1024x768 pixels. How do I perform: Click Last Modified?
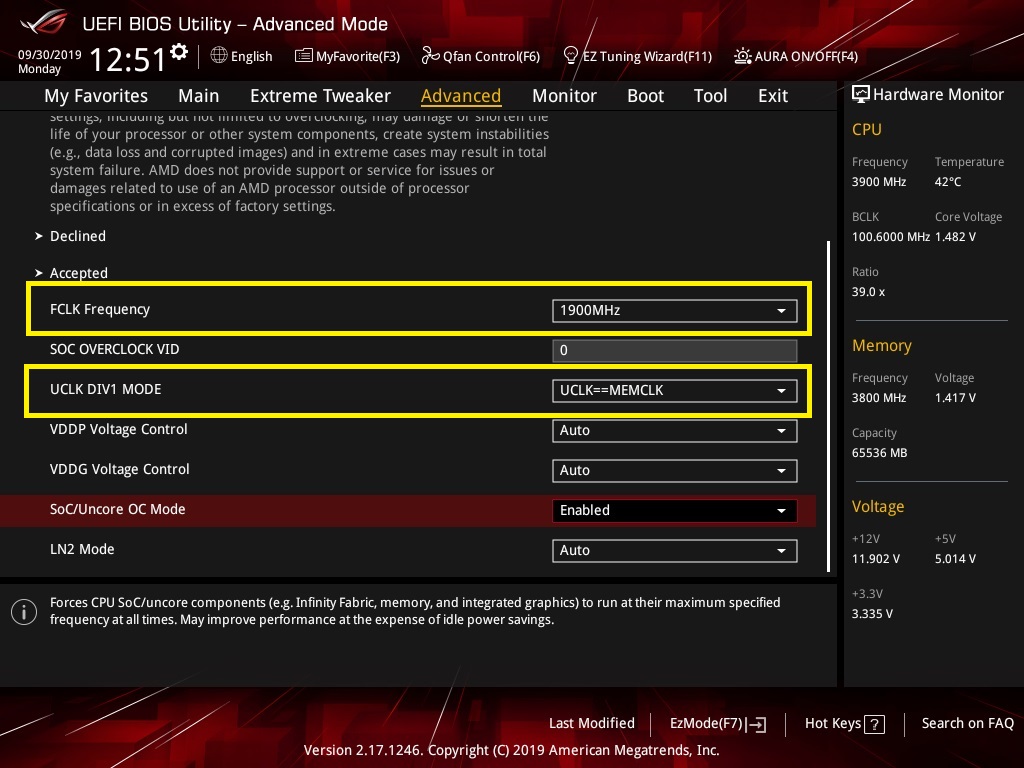592,724
